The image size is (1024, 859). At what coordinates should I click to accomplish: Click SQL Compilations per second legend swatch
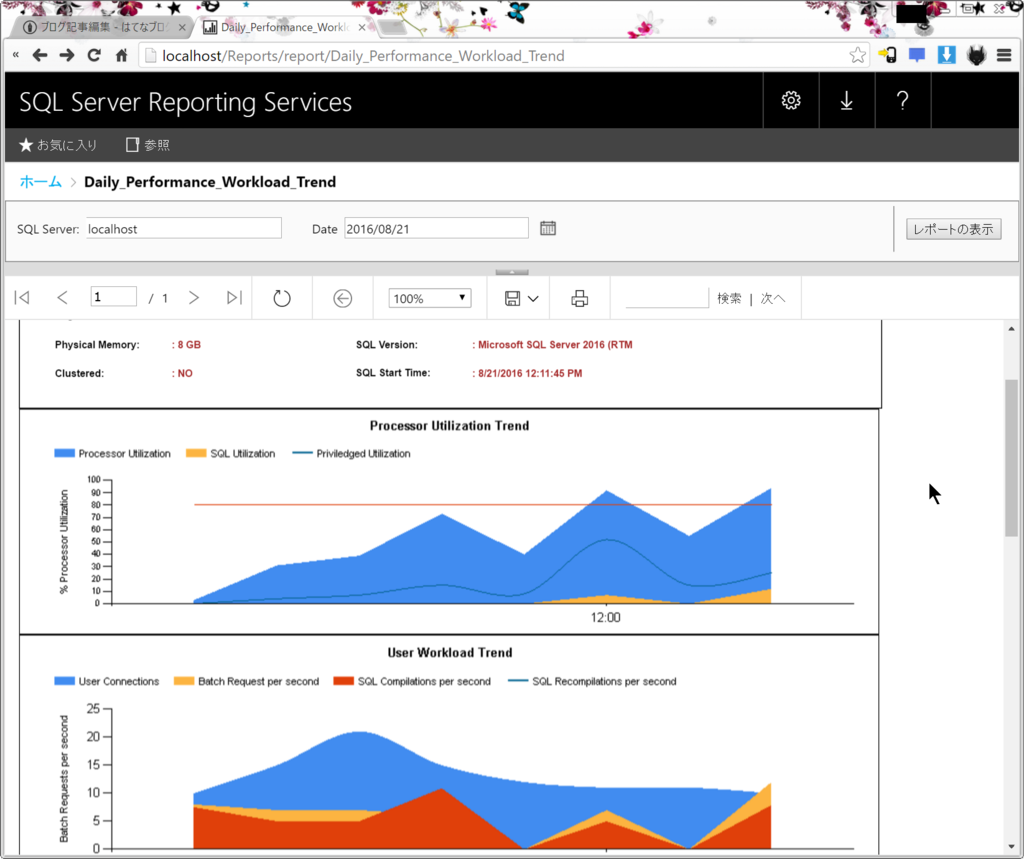[344, 681]
